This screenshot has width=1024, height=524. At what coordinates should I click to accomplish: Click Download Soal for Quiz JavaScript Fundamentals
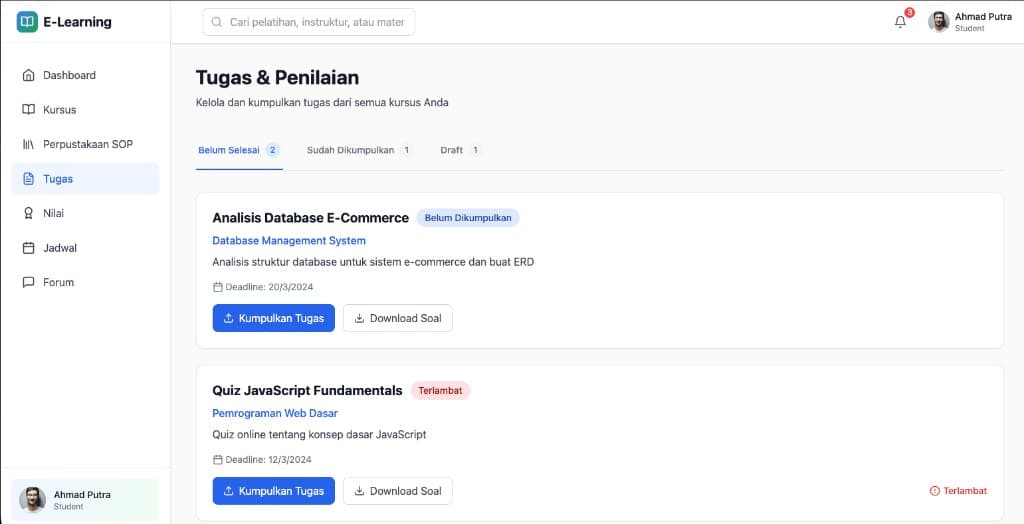(397, 491)
